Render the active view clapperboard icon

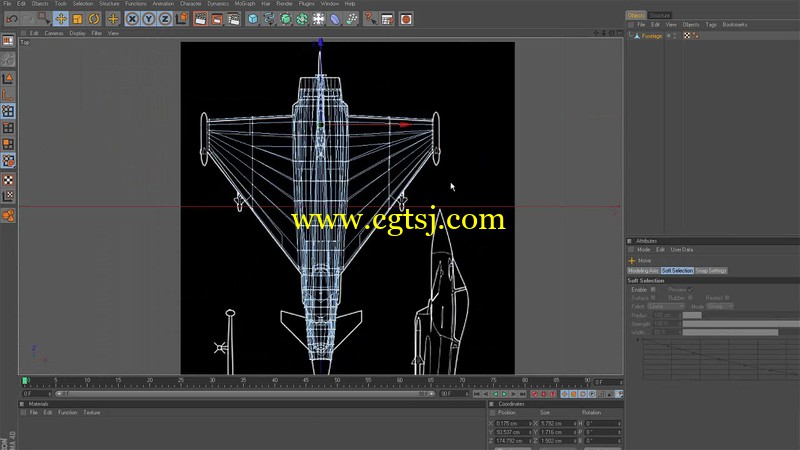point(201,19)
